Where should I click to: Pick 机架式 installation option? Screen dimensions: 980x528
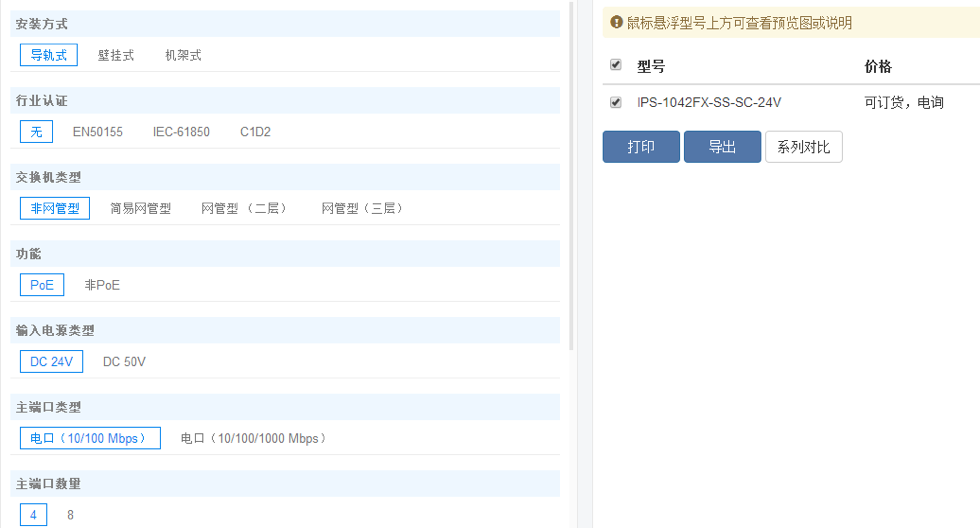[183, 55]
